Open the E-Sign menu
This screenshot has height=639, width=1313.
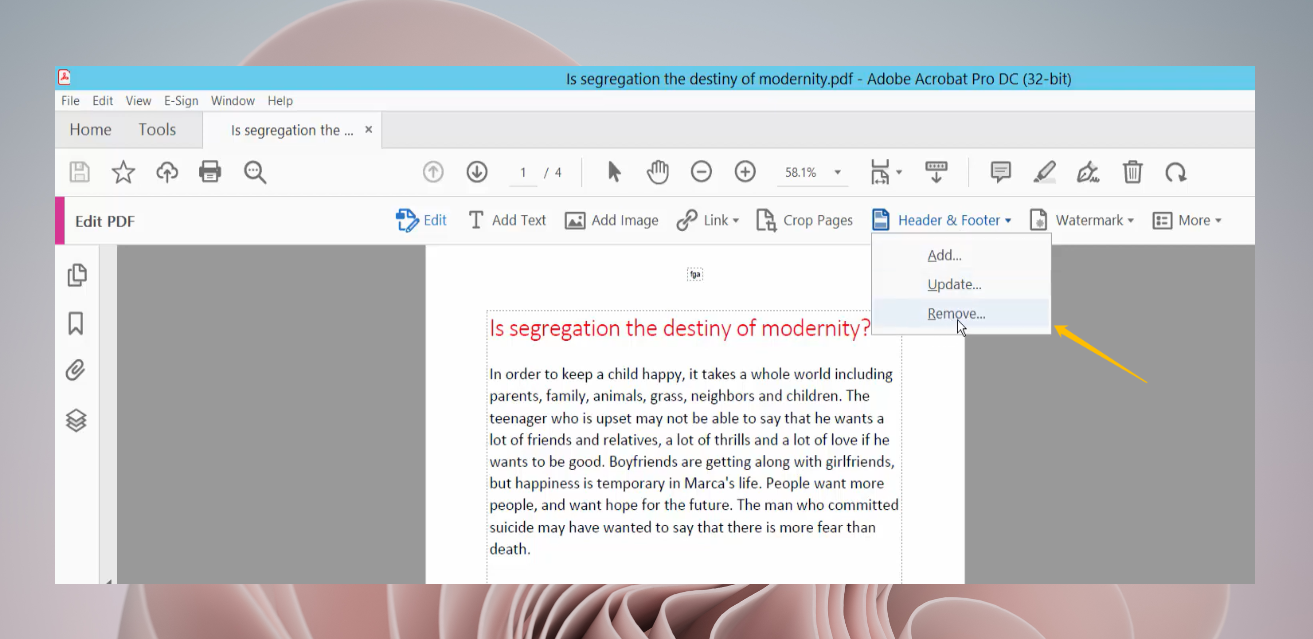pos(181,100)
